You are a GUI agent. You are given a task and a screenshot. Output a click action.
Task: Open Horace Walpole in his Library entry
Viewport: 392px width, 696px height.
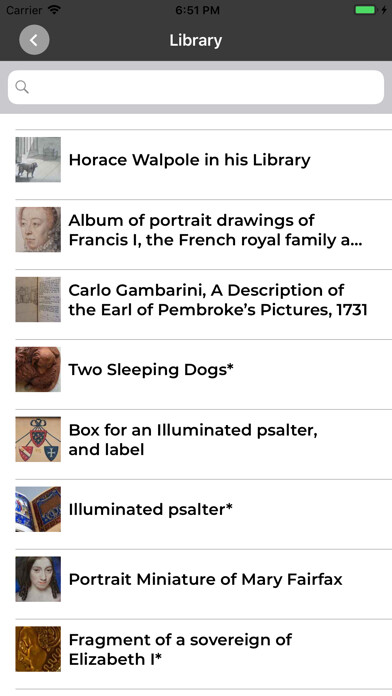190,160
